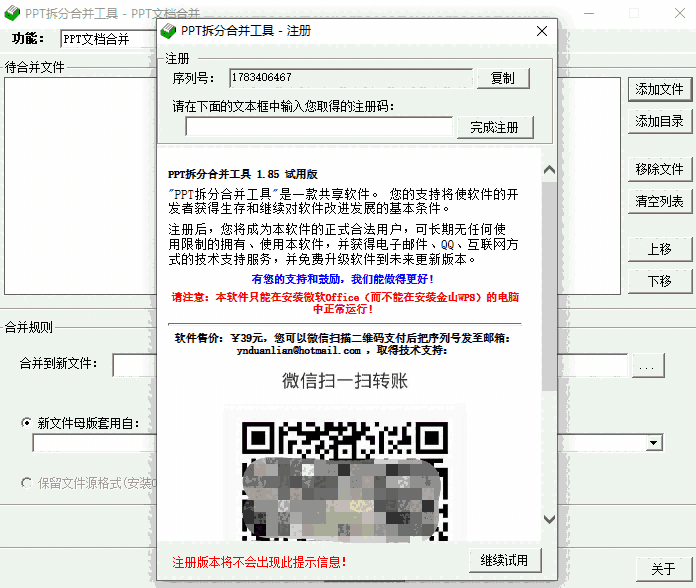Click the email ynduanlian@hotmail.com text
This screenshot has height=588, width=696.
299,351
